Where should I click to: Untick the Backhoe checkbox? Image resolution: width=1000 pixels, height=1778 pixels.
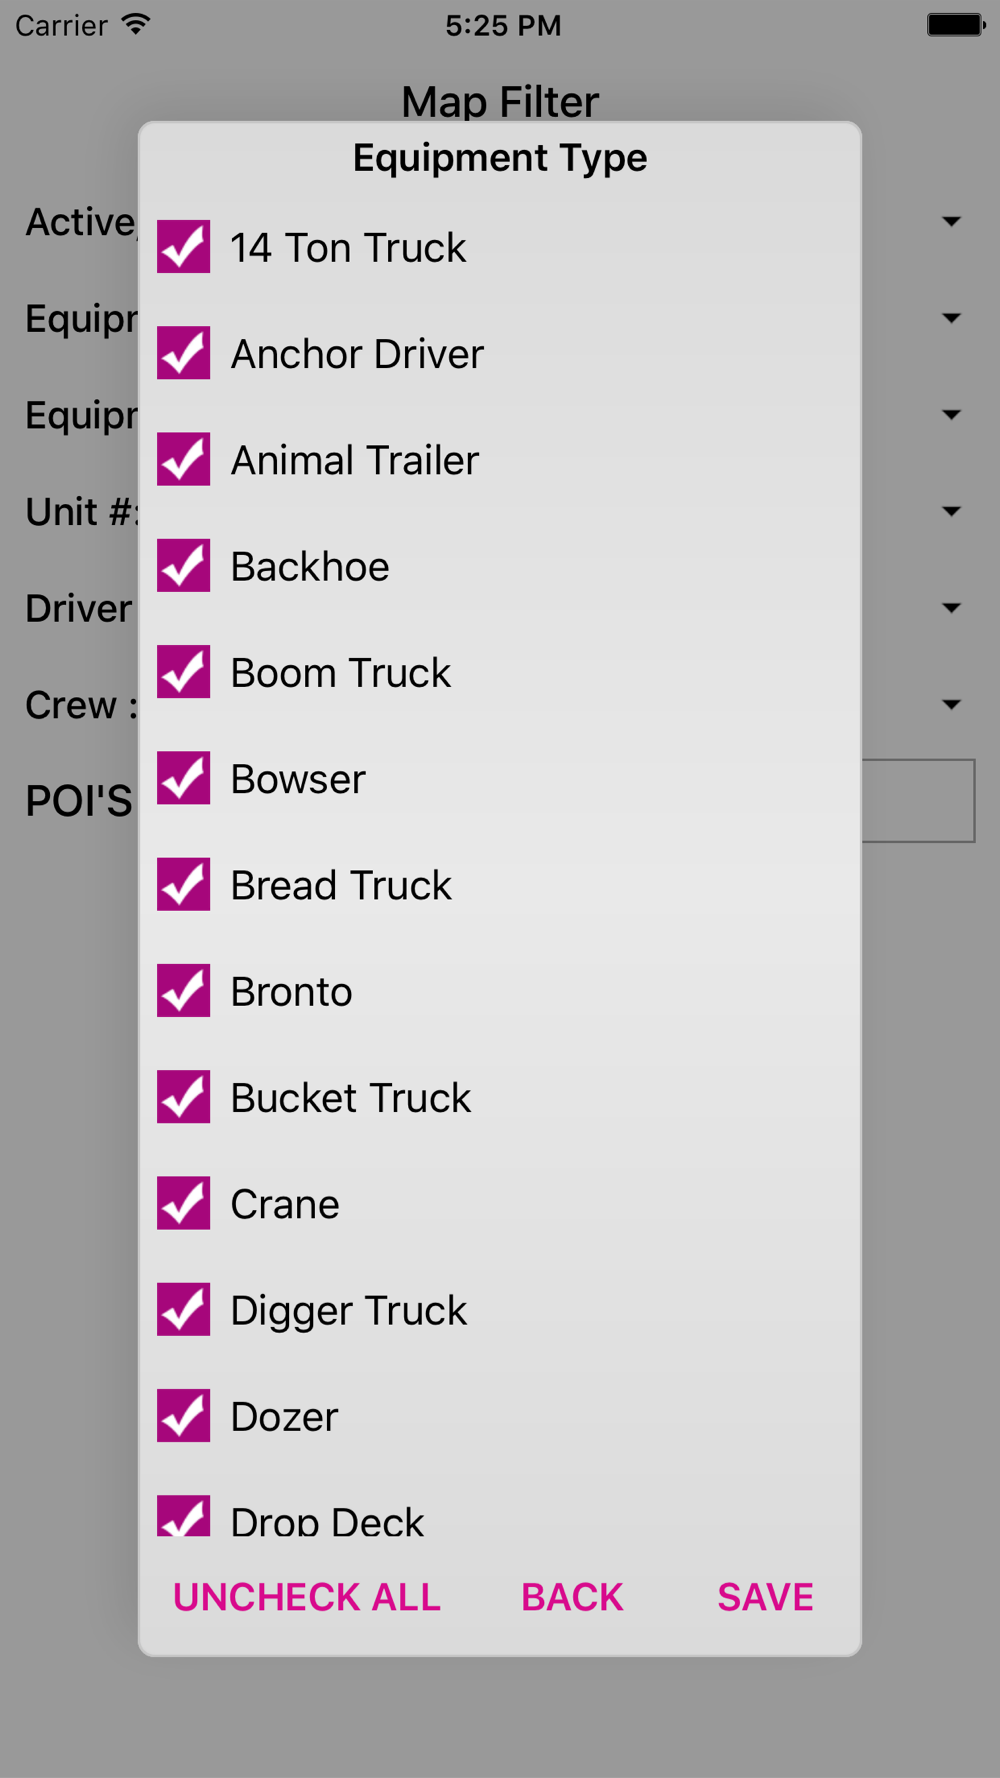184,566
